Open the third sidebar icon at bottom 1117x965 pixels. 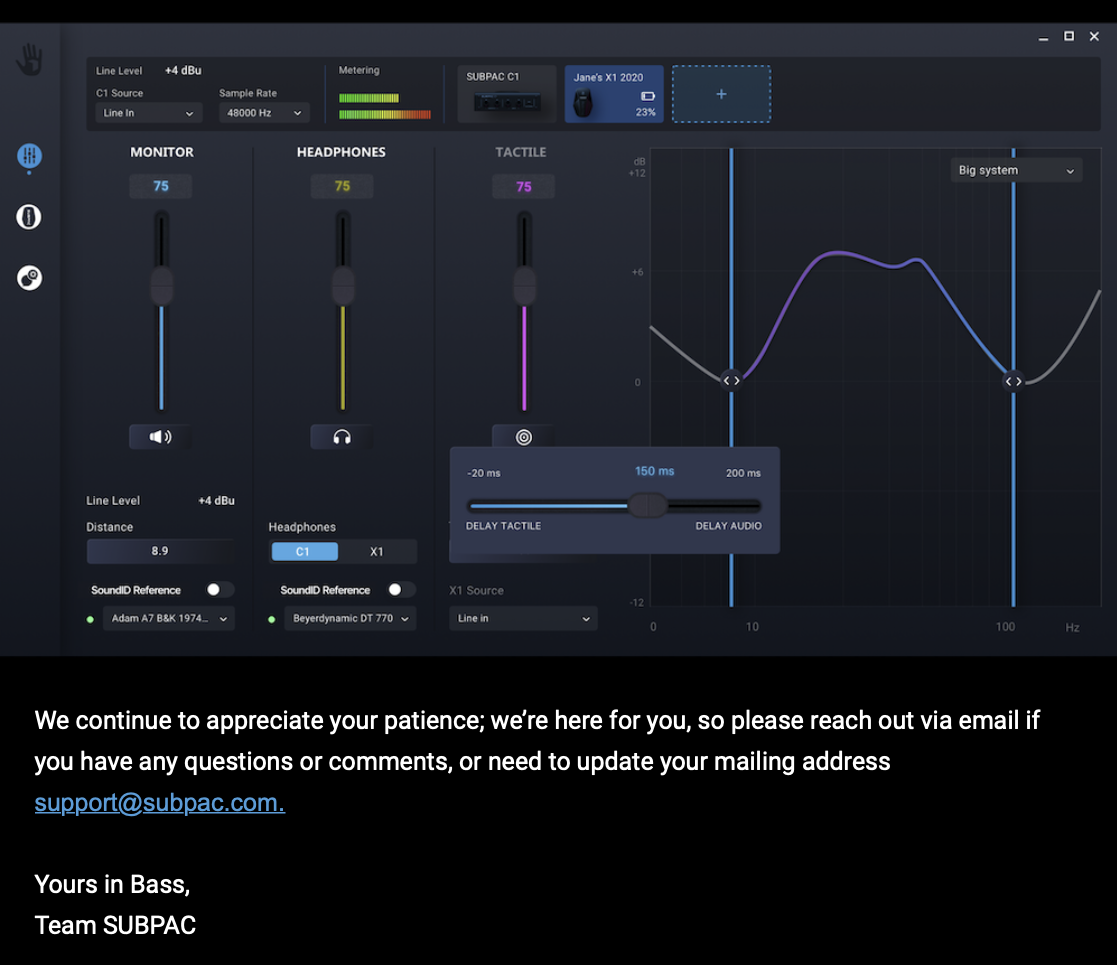coord(29,278)
